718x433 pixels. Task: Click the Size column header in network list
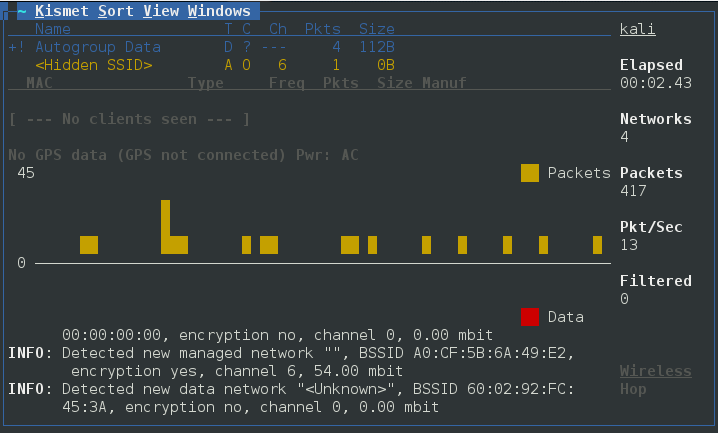377,29
